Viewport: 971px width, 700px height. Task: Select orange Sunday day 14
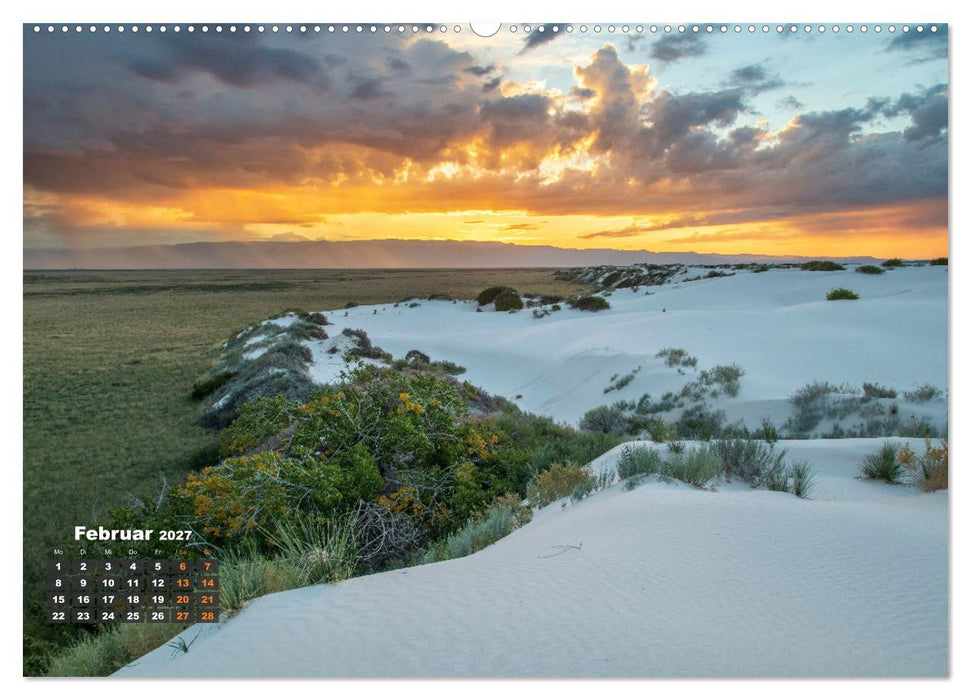pyautogui.click(x=207, y=583)
